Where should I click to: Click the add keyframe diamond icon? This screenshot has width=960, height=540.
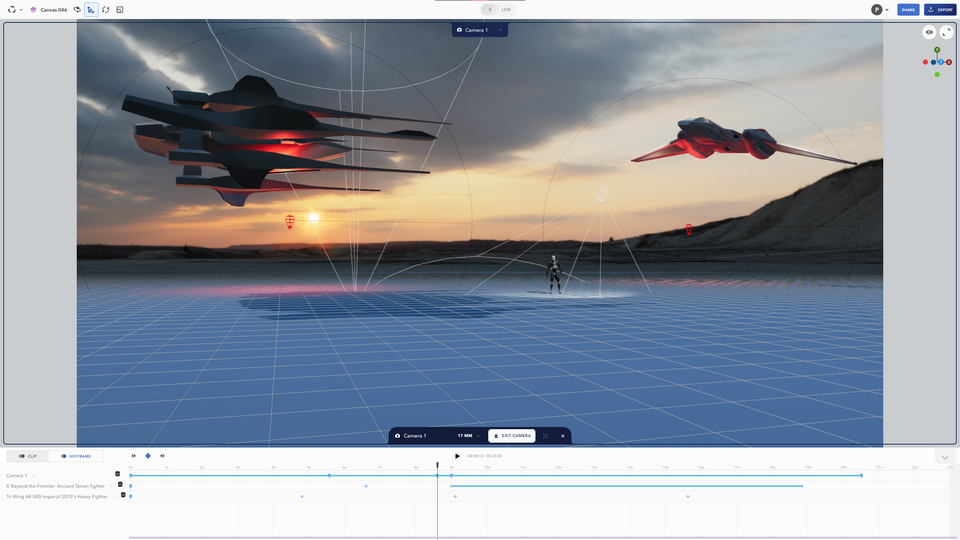point(148,456)
